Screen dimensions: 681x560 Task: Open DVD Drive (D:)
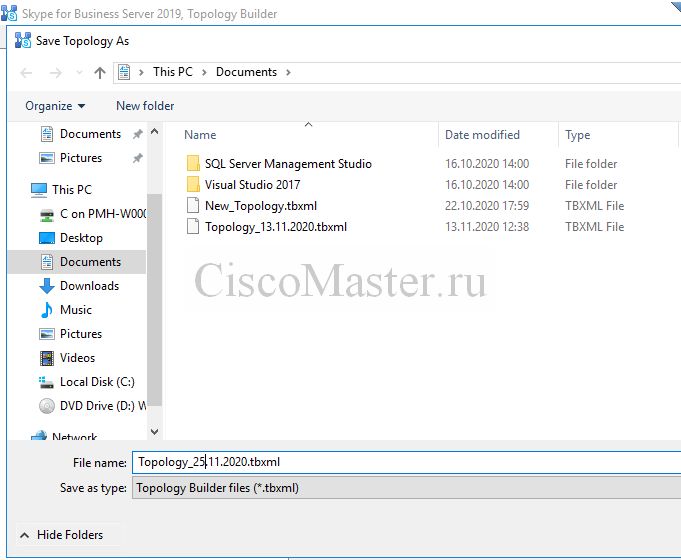(103, 406)
